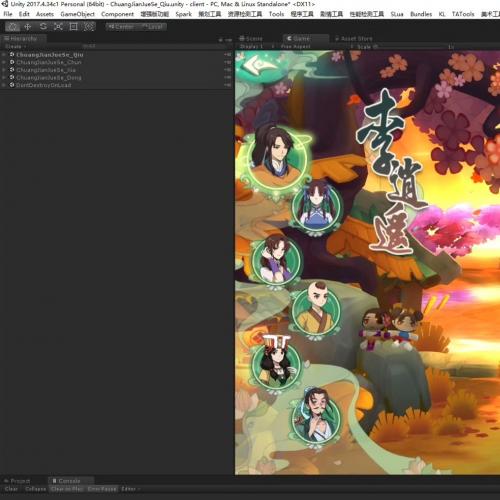Select the bald monk character portrait
Screen dimensions: 500x500
coord(316,311)
